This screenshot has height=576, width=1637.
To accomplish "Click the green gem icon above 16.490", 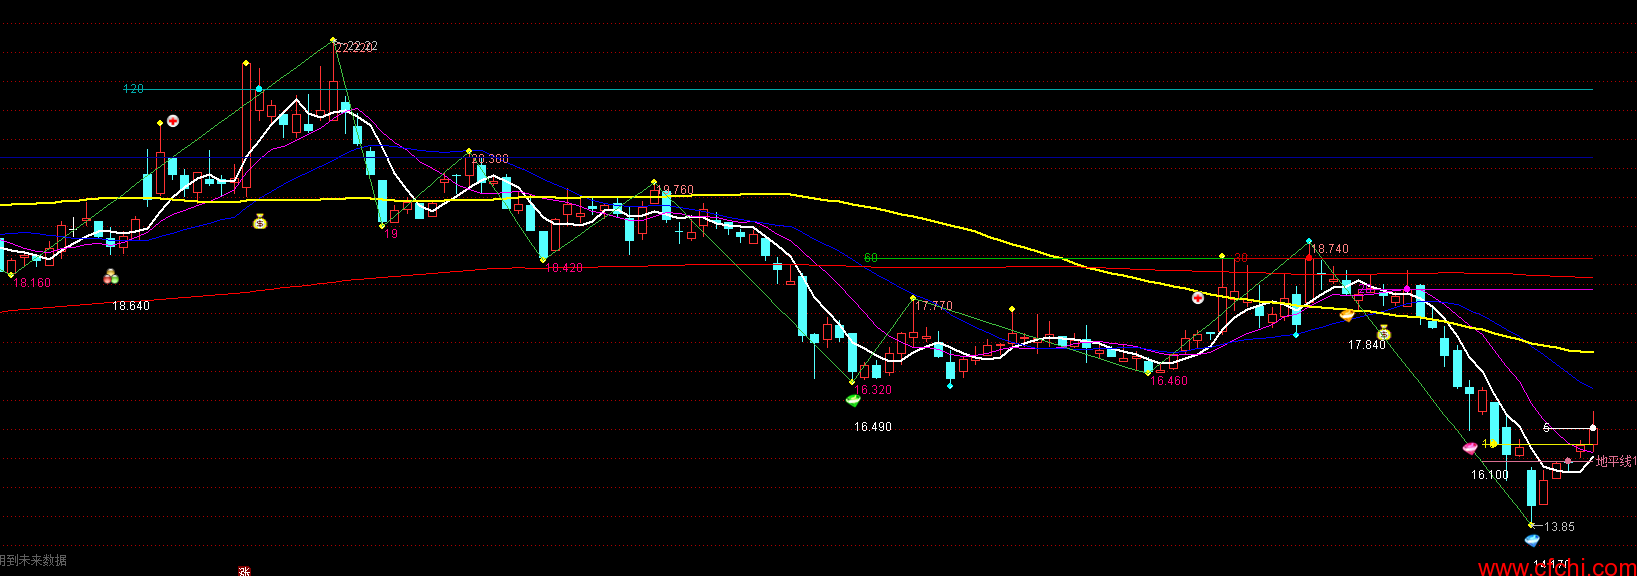I will (x=853, y=400).
